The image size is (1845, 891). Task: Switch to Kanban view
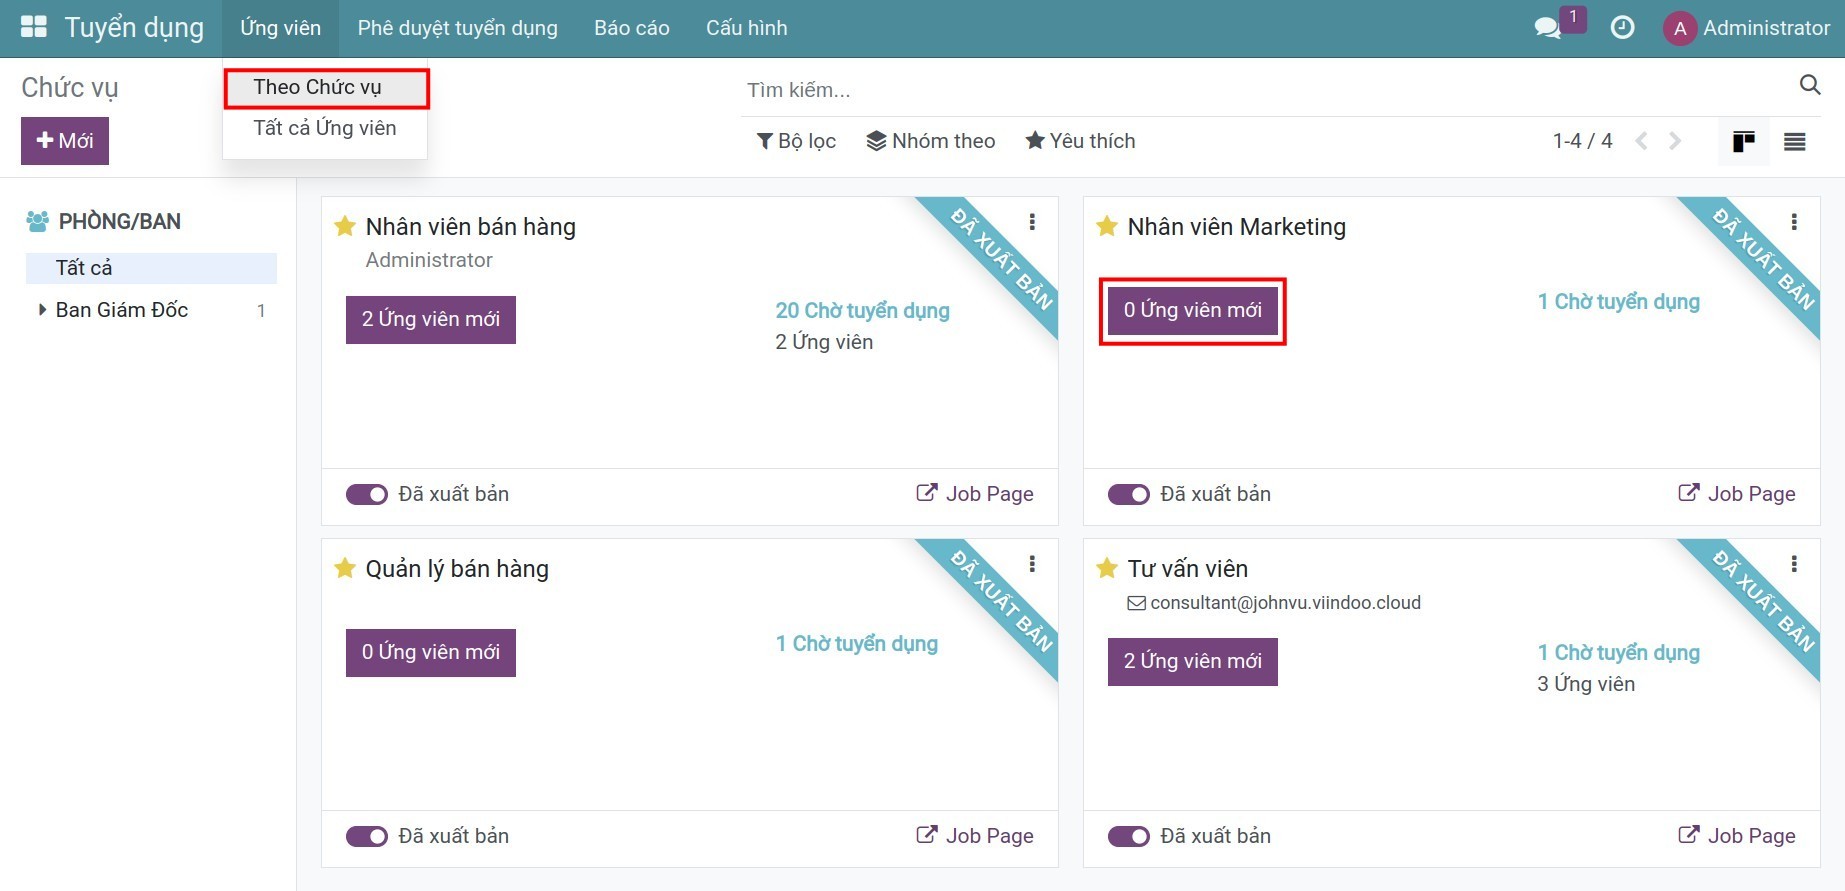coord(1743,142)
